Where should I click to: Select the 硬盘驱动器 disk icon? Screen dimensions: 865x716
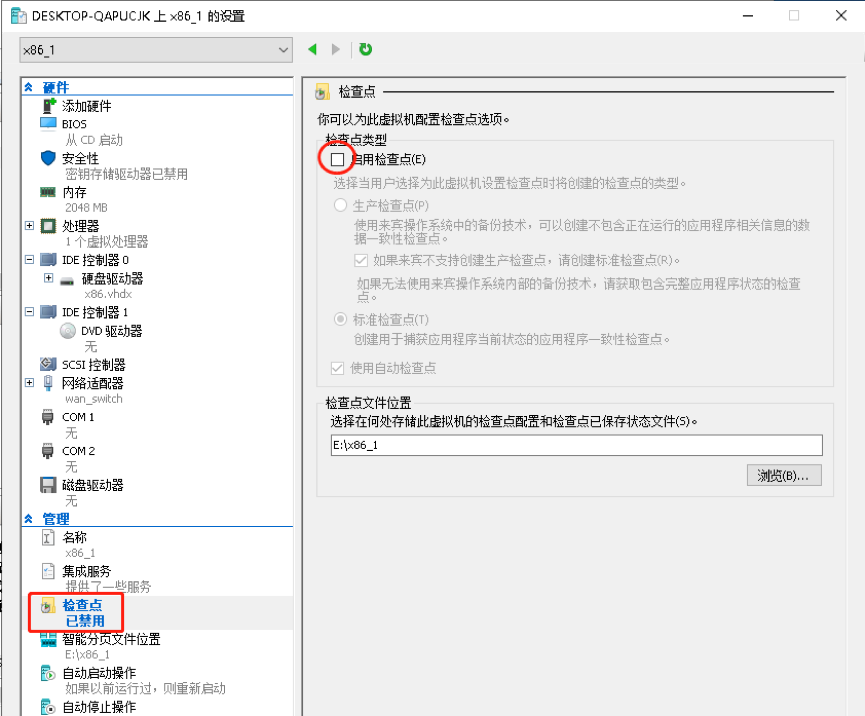coord(67,281)
